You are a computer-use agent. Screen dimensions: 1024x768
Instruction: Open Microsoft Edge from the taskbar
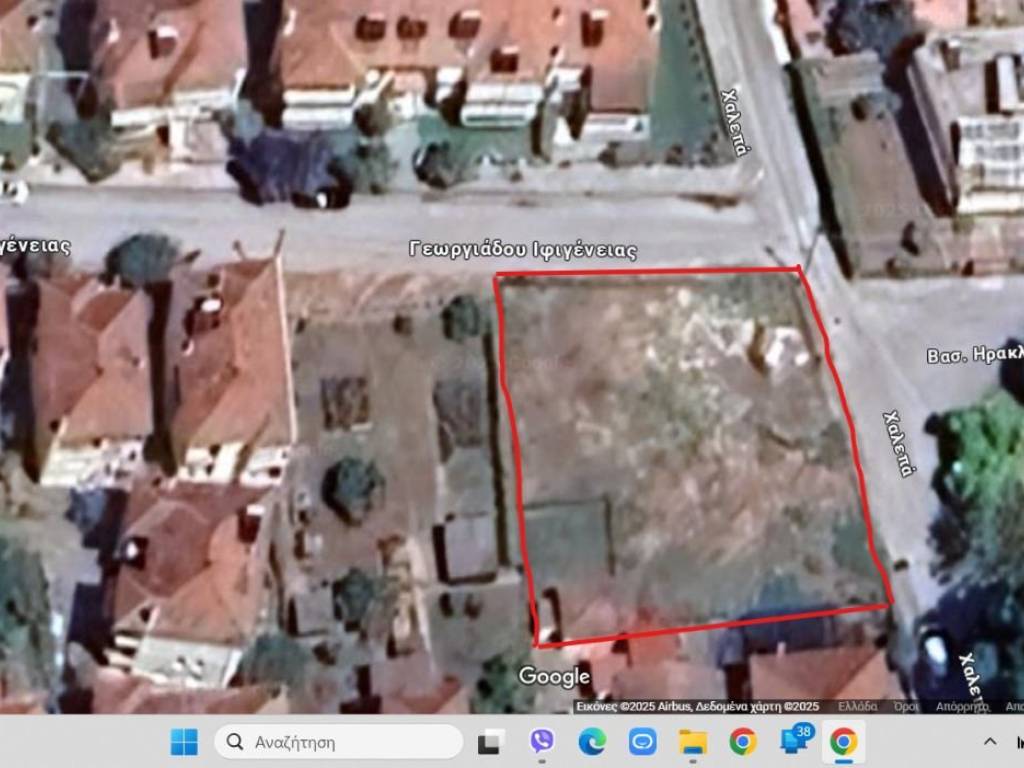pos(592,742)
